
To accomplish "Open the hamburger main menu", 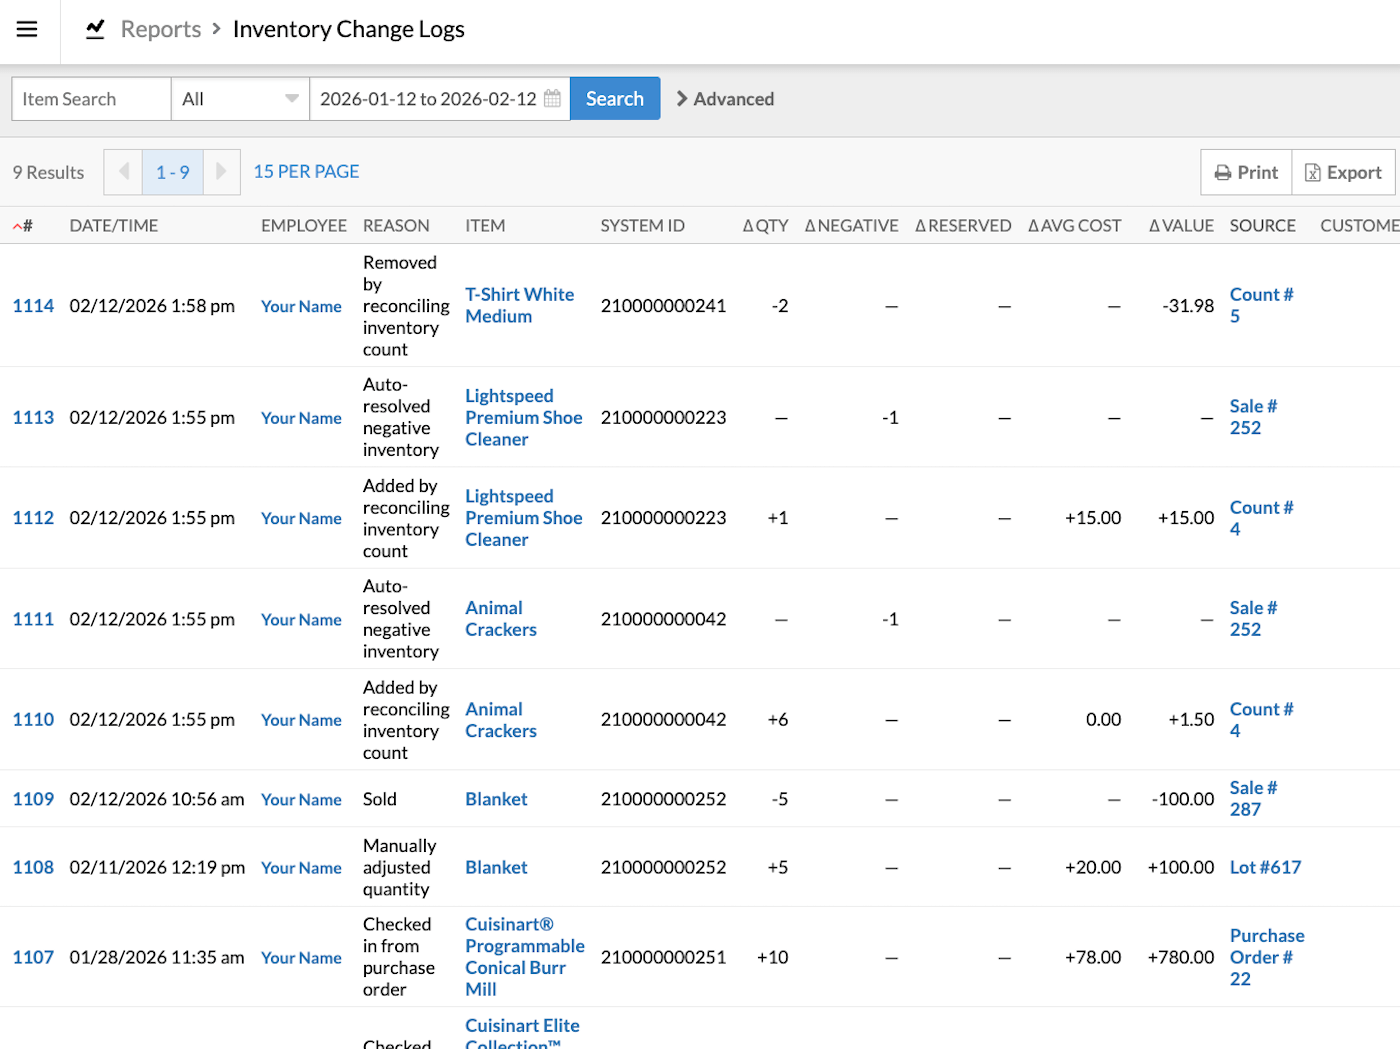I will (27, 29).
